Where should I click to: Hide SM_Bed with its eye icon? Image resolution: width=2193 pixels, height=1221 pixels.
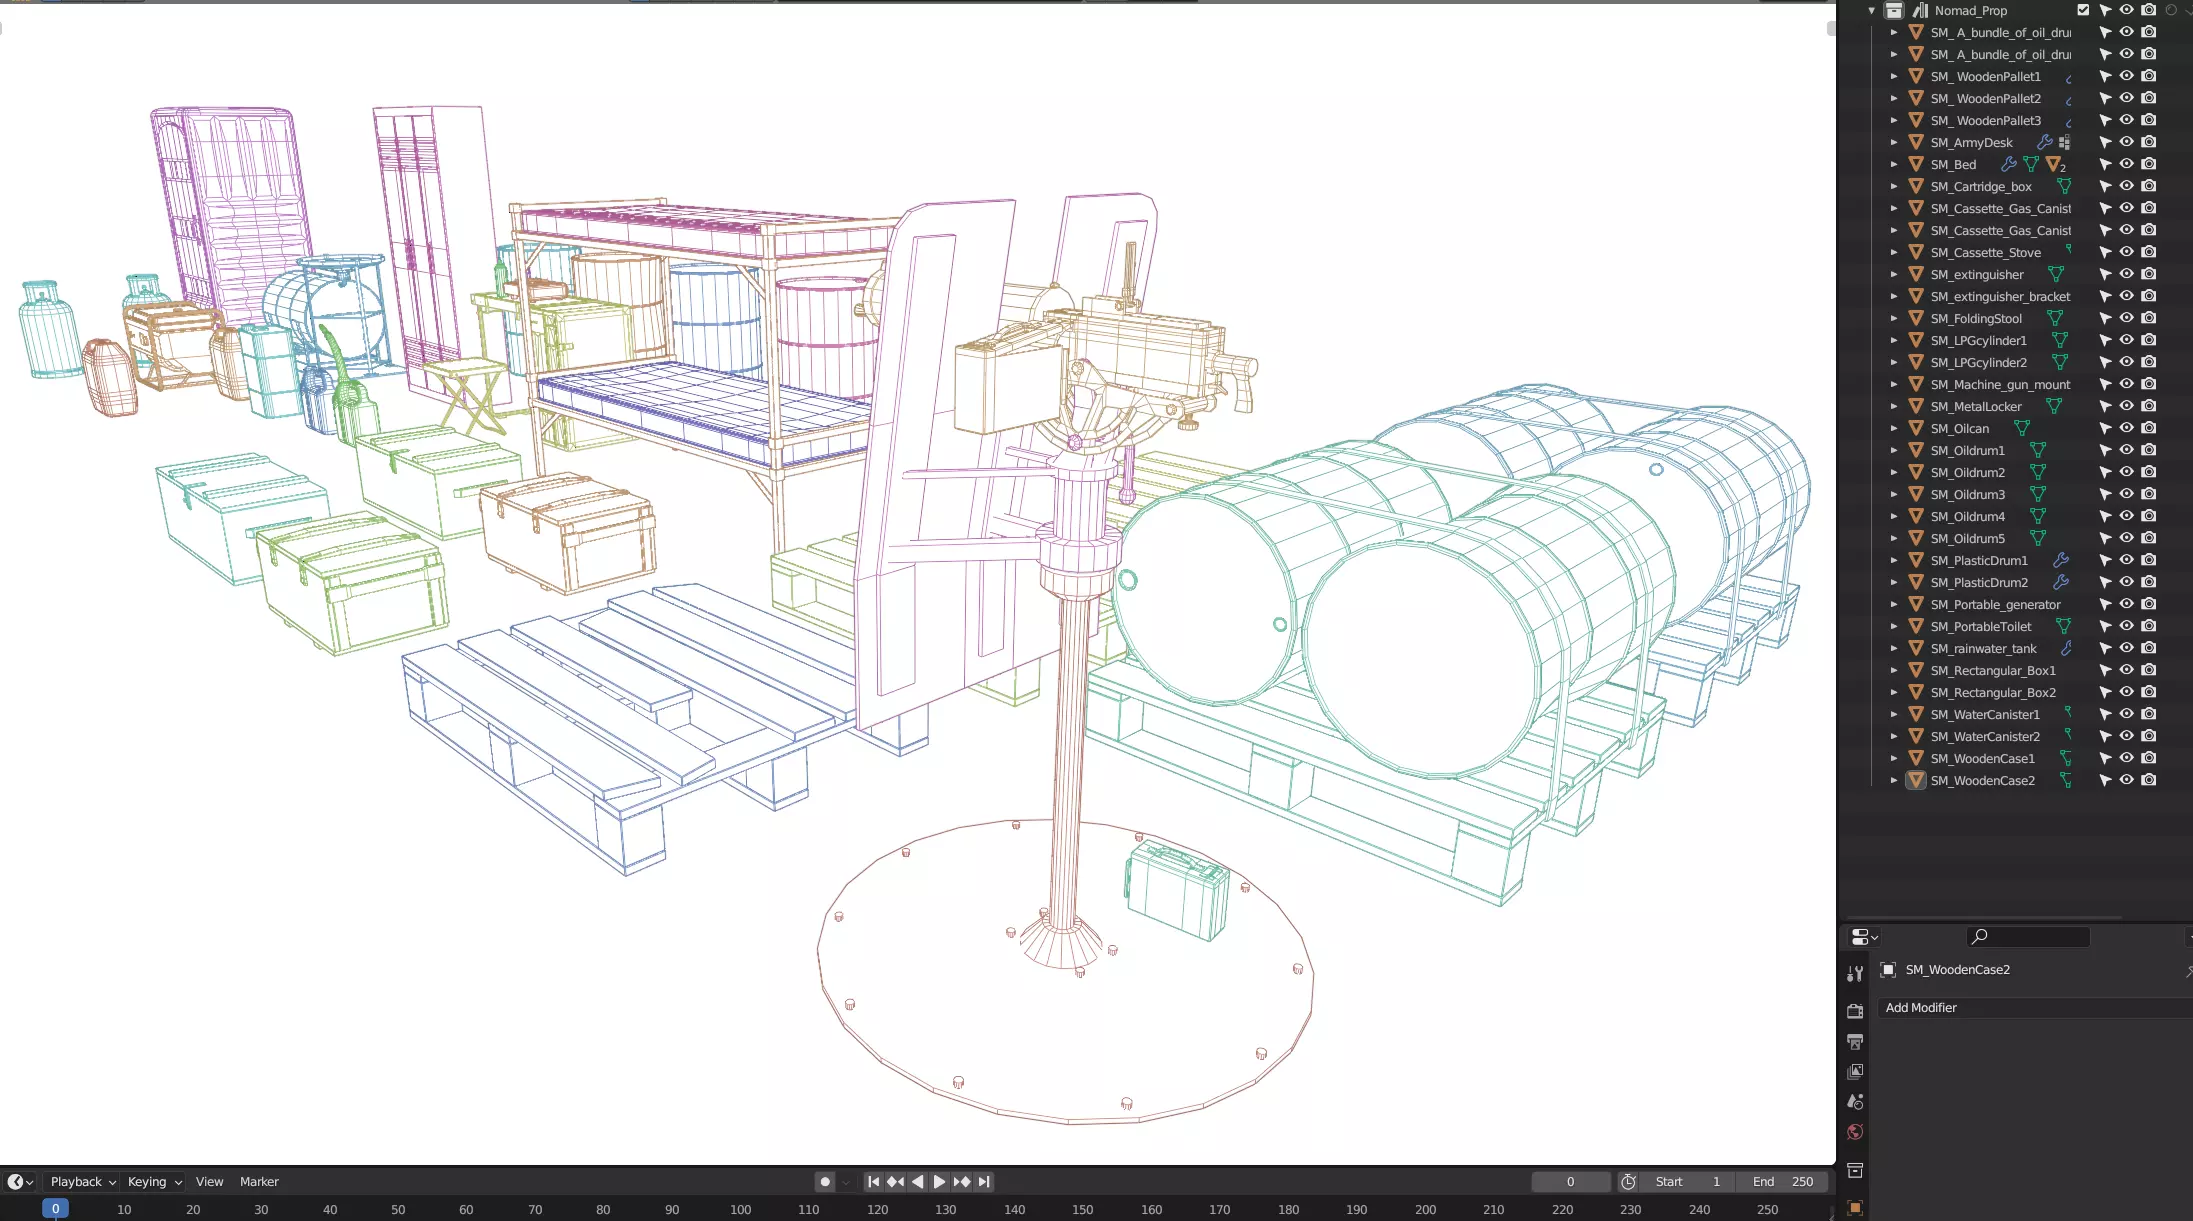[x=2126, y=164]
